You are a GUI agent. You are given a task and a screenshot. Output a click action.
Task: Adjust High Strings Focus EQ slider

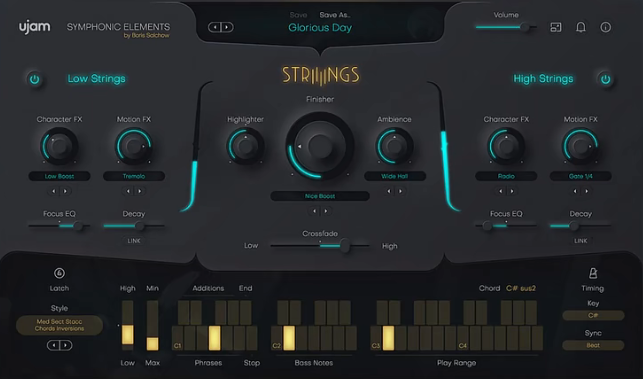click(506, 226)
